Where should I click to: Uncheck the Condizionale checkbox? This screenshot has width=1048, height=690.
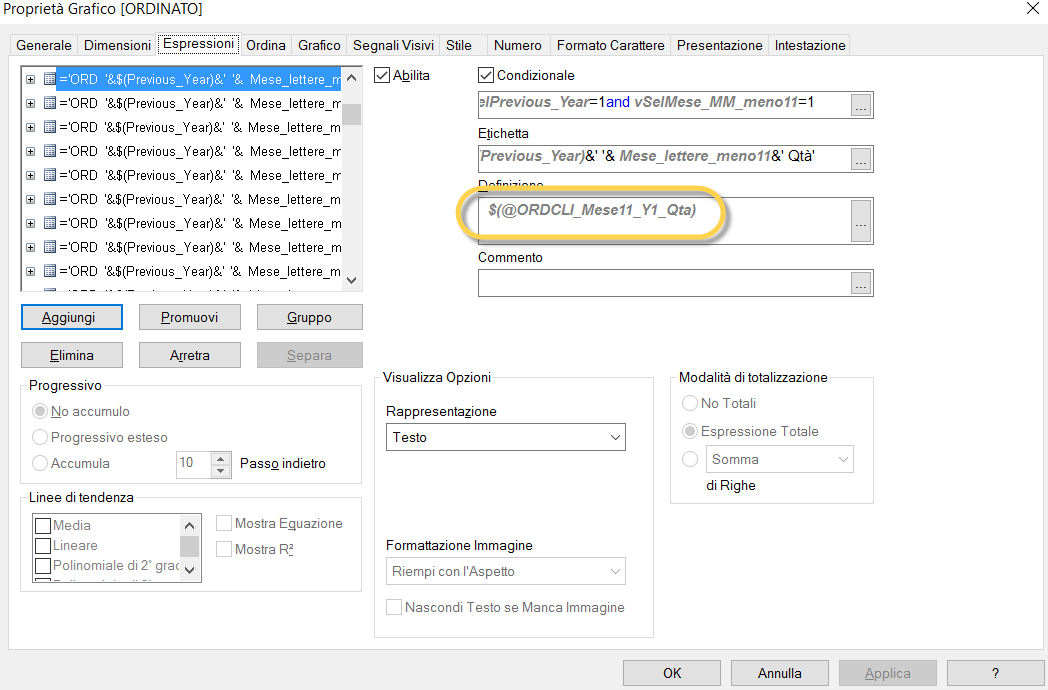pos(487,75)
